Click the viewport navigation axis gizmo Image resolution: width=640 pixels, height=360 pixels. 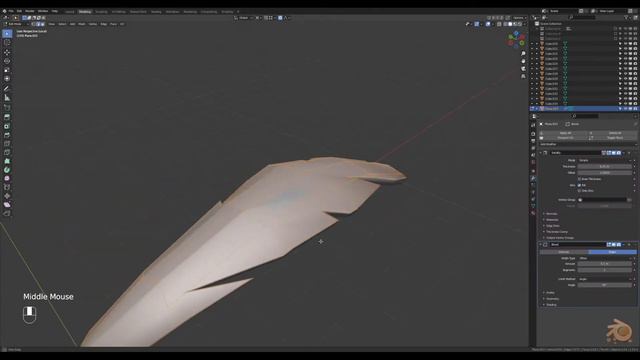point(516,39)
